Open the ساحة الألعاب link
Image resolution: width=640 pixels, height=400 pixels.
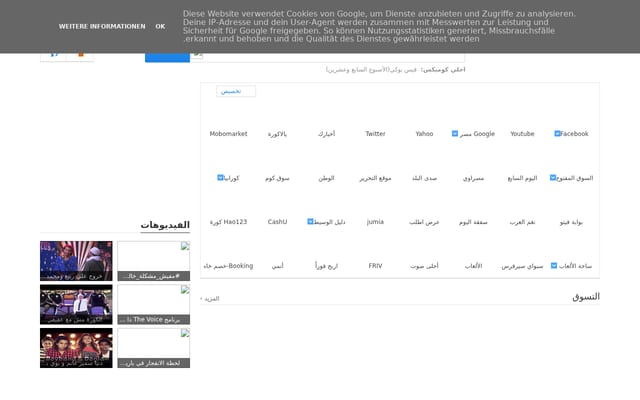(575, 266)
